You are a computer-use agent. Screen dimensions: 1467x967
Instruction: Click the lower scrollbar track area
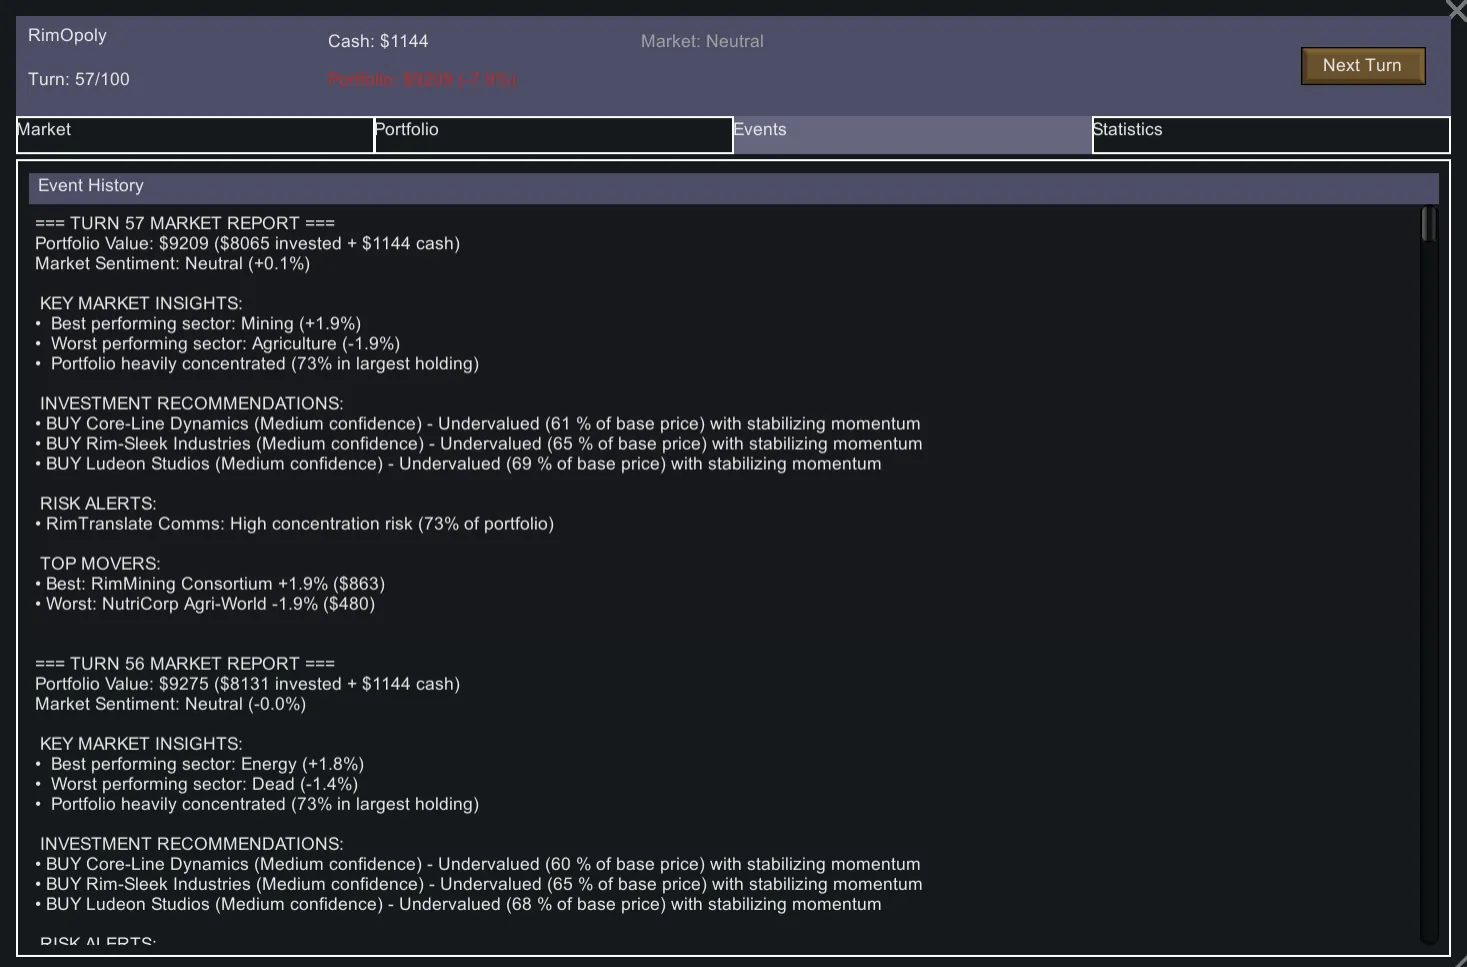[1429, 700]
